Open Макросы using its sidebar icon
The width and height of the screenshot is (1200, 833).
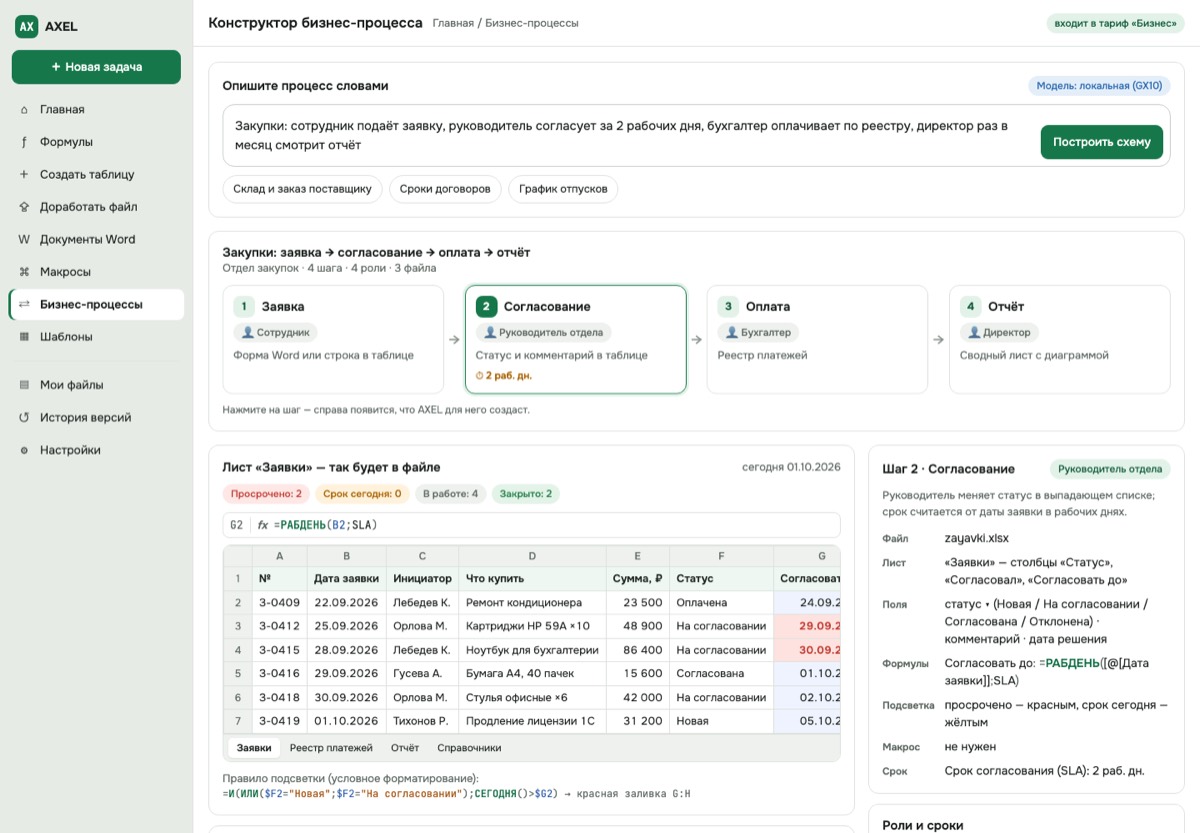click(24, 272)
